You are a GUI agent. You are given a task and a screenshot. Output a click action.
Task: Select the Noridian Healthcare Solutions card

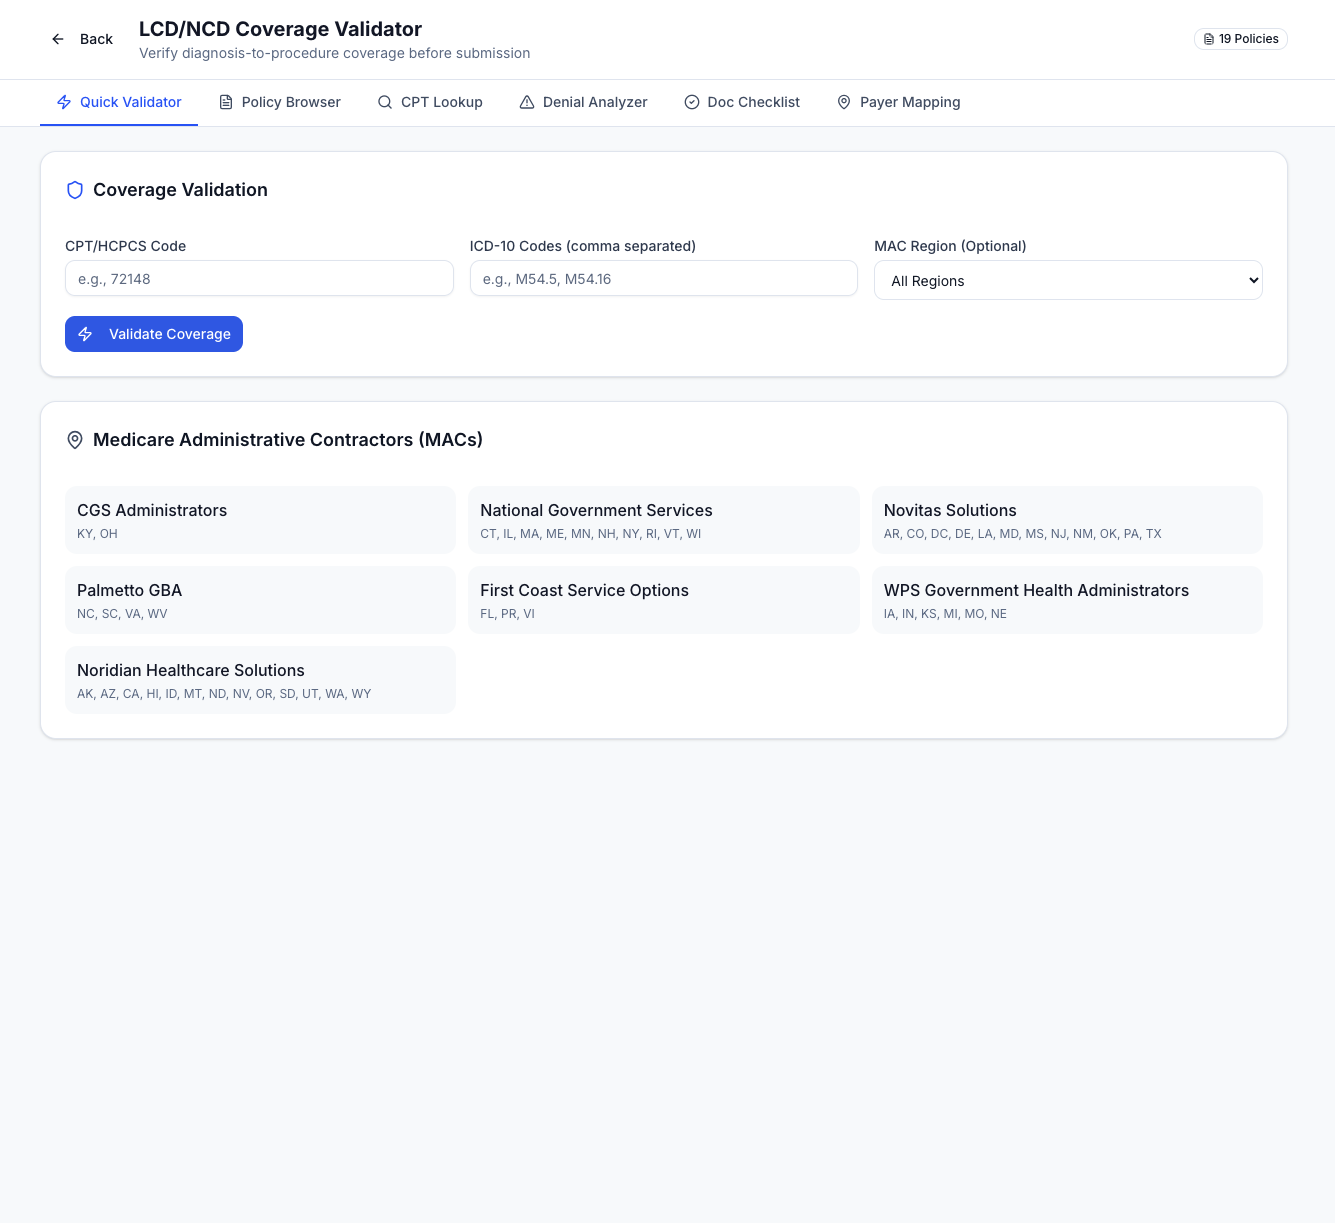pos(260,680)
